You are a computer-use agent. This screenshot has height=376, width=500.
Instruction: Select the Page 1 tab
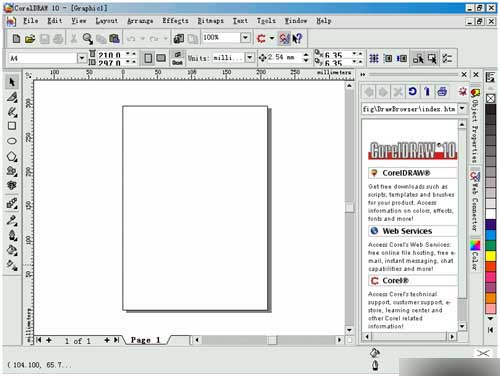146,340
